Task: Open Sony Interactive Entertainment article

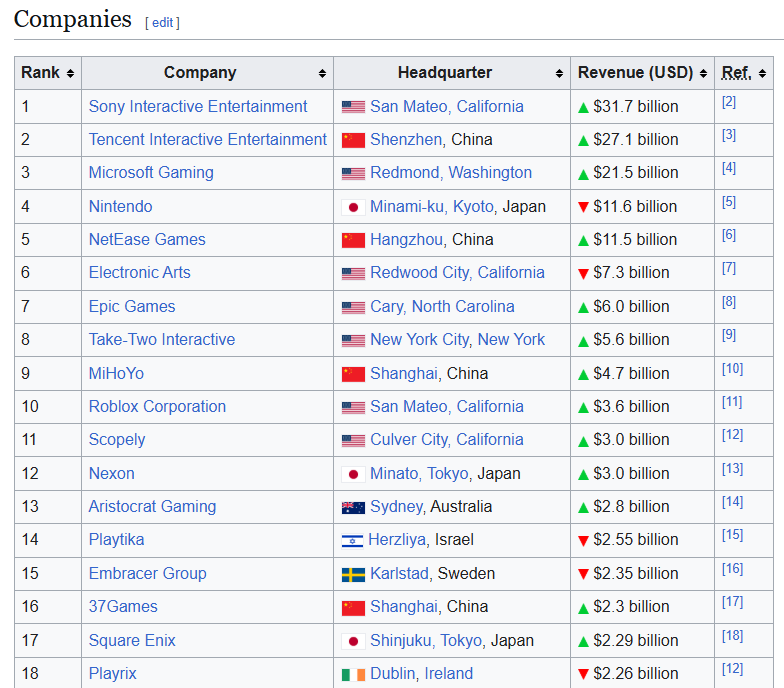Action: click(198, 106)
